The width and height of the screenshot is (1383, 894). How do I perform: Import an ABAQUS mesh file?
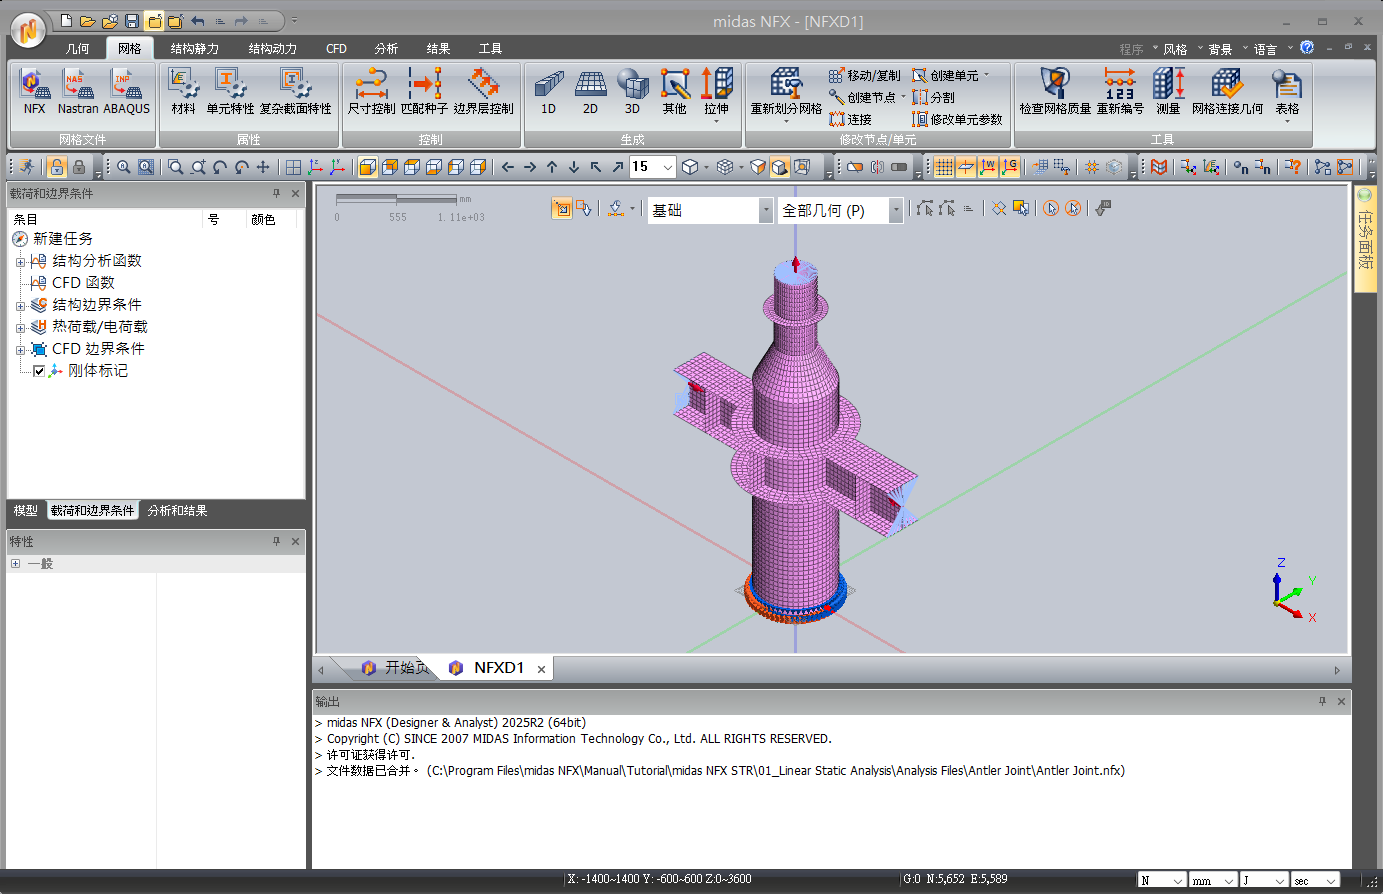pos(127,92)
